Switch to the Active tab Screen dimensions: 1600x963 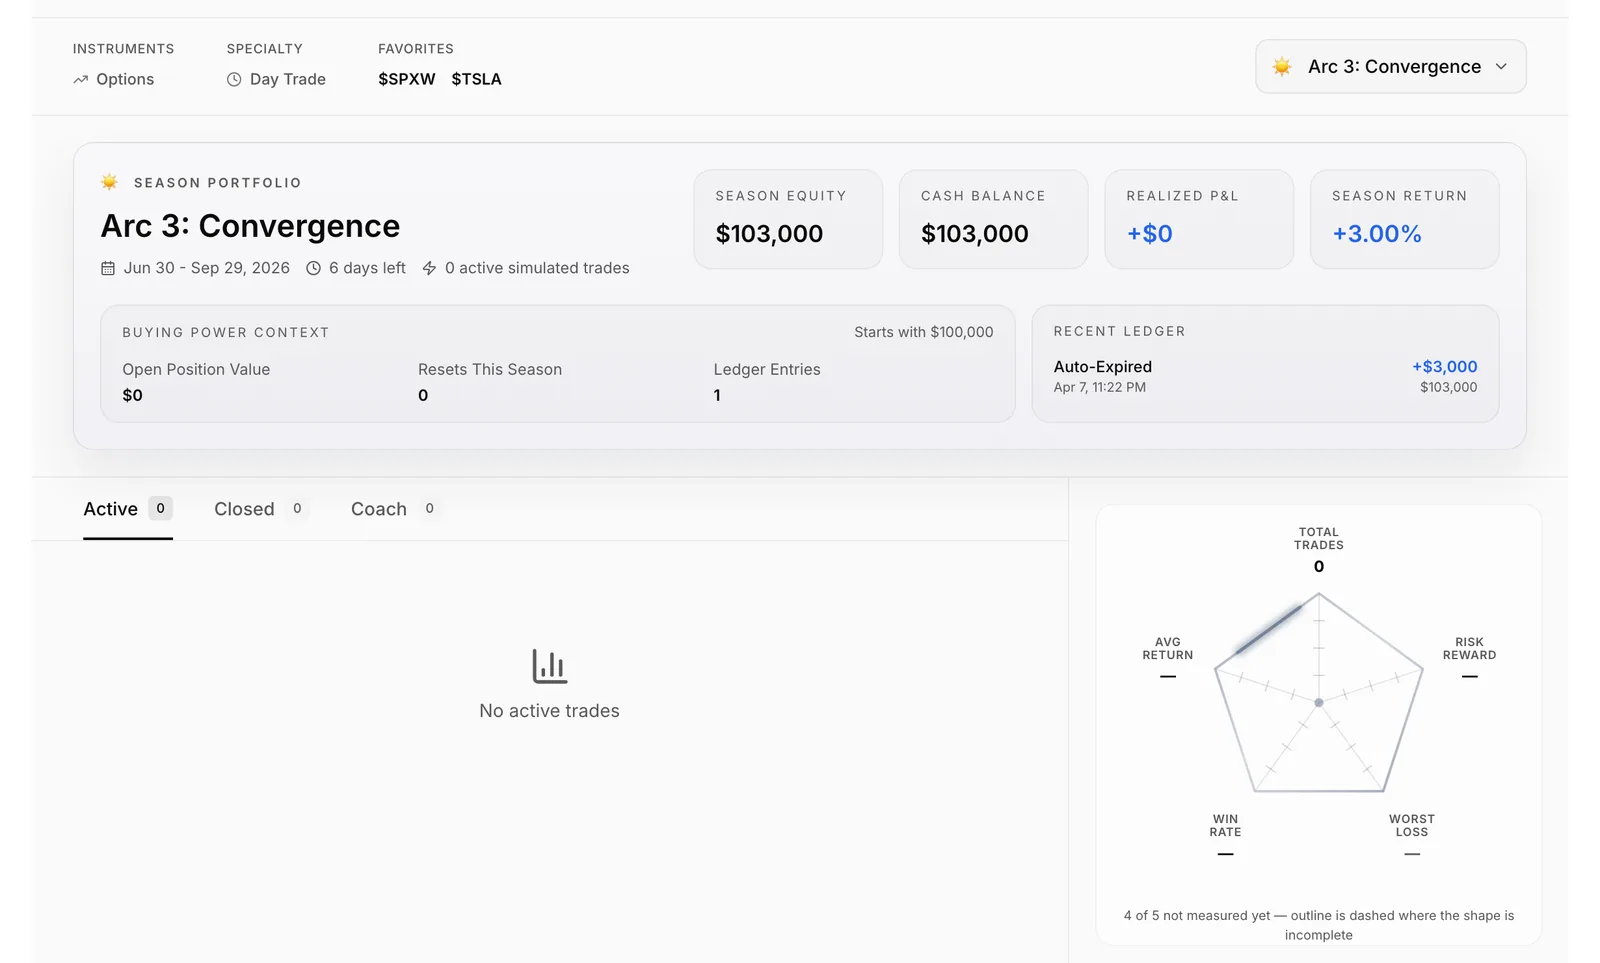click(x=128, y=509)
